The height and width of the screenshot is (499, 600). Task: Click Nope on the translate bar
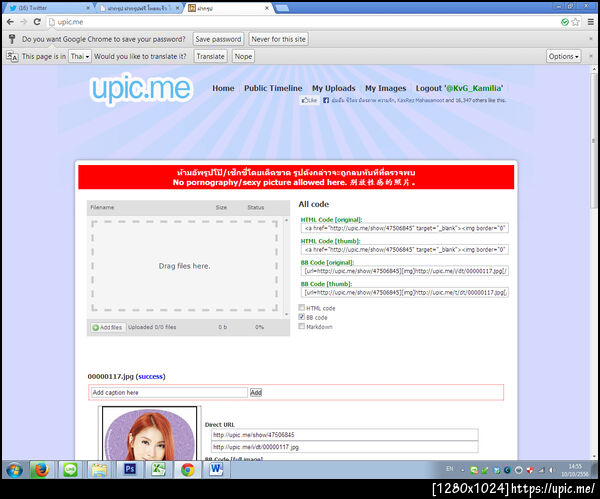[243, 56]
